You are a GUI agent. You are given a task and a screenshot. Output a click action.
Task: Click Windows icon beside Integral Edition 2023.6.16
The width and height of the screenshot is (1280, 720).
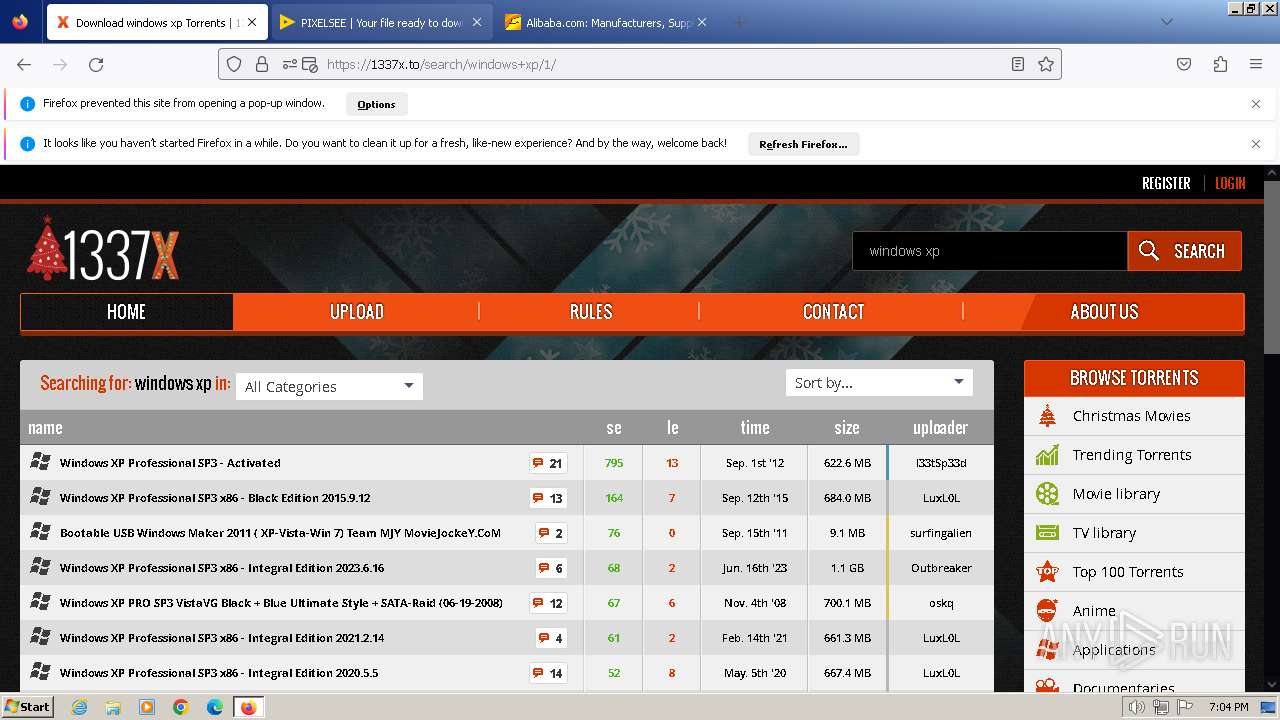(x=40, y=567)
